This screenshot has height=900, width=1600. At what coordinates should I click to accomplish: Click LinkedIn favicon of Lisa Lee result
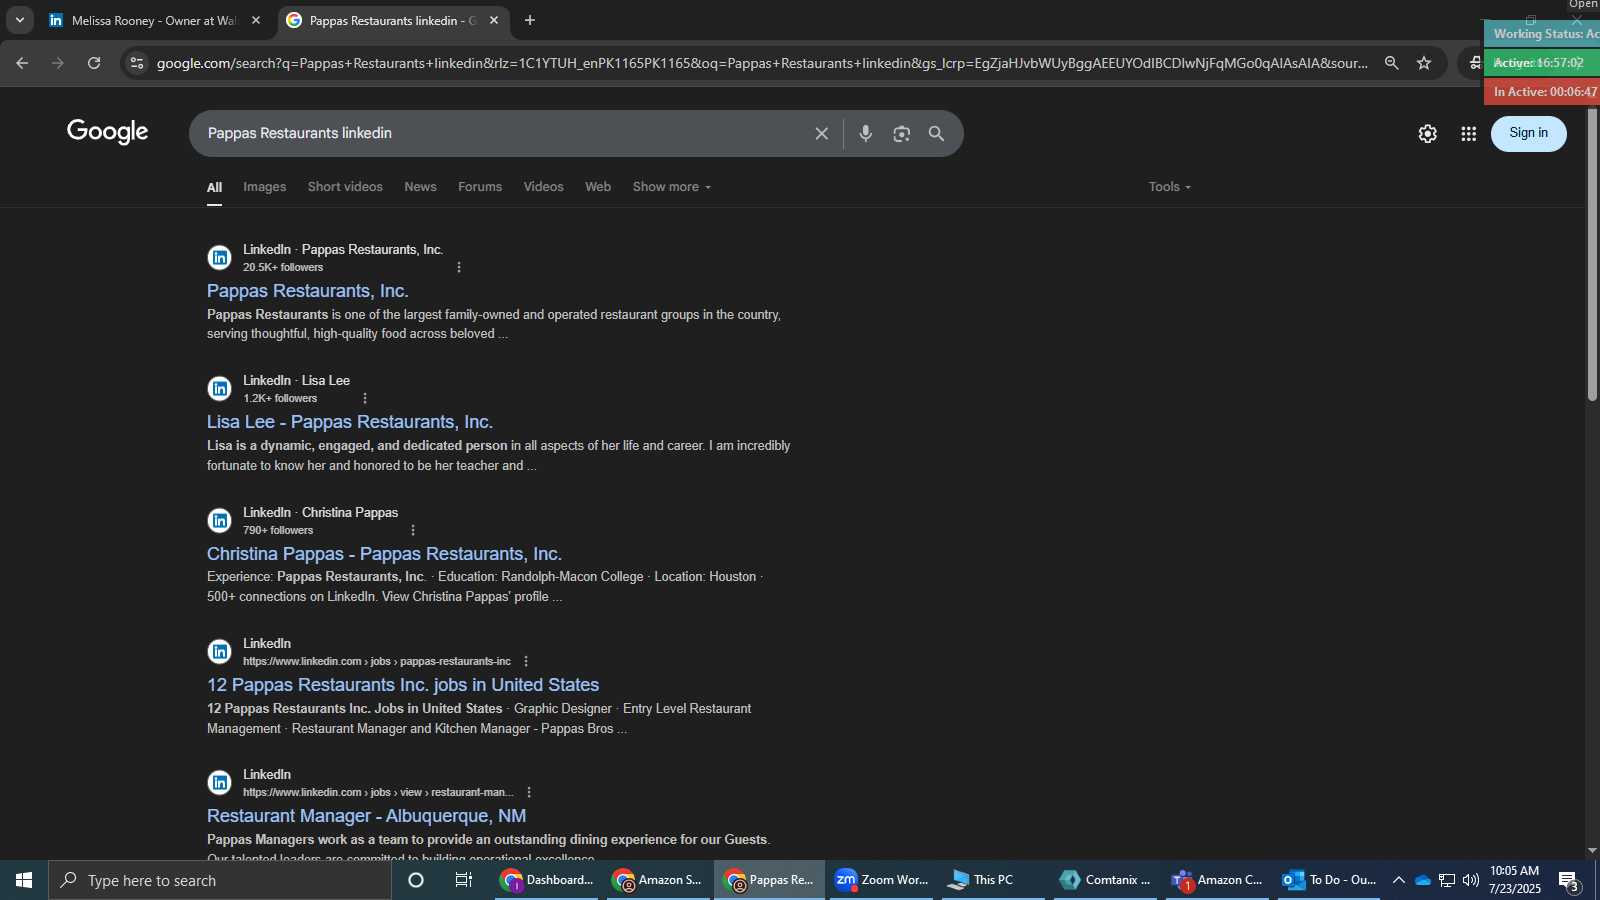pyautogui.click(x=220, y=389)
